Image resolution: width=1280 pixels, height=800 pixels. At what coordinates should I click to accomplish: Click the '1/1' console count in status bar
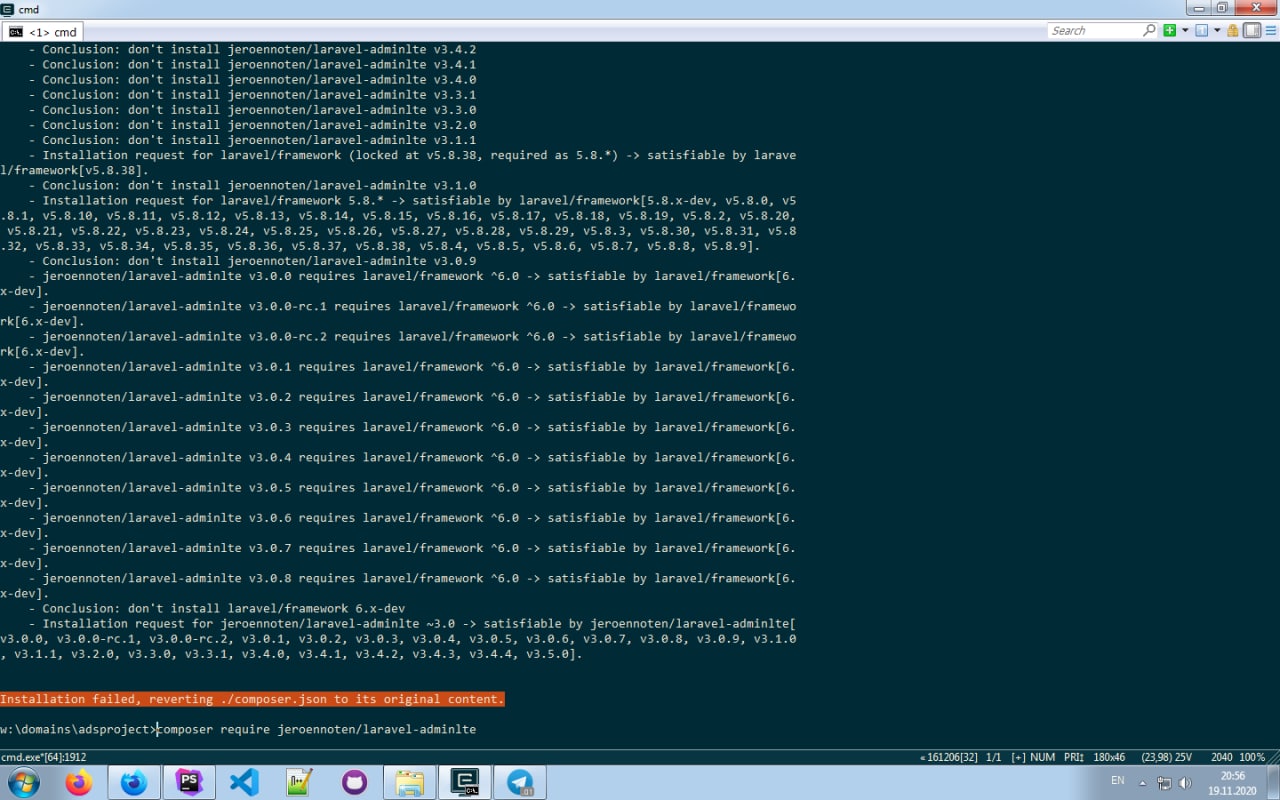994,757
